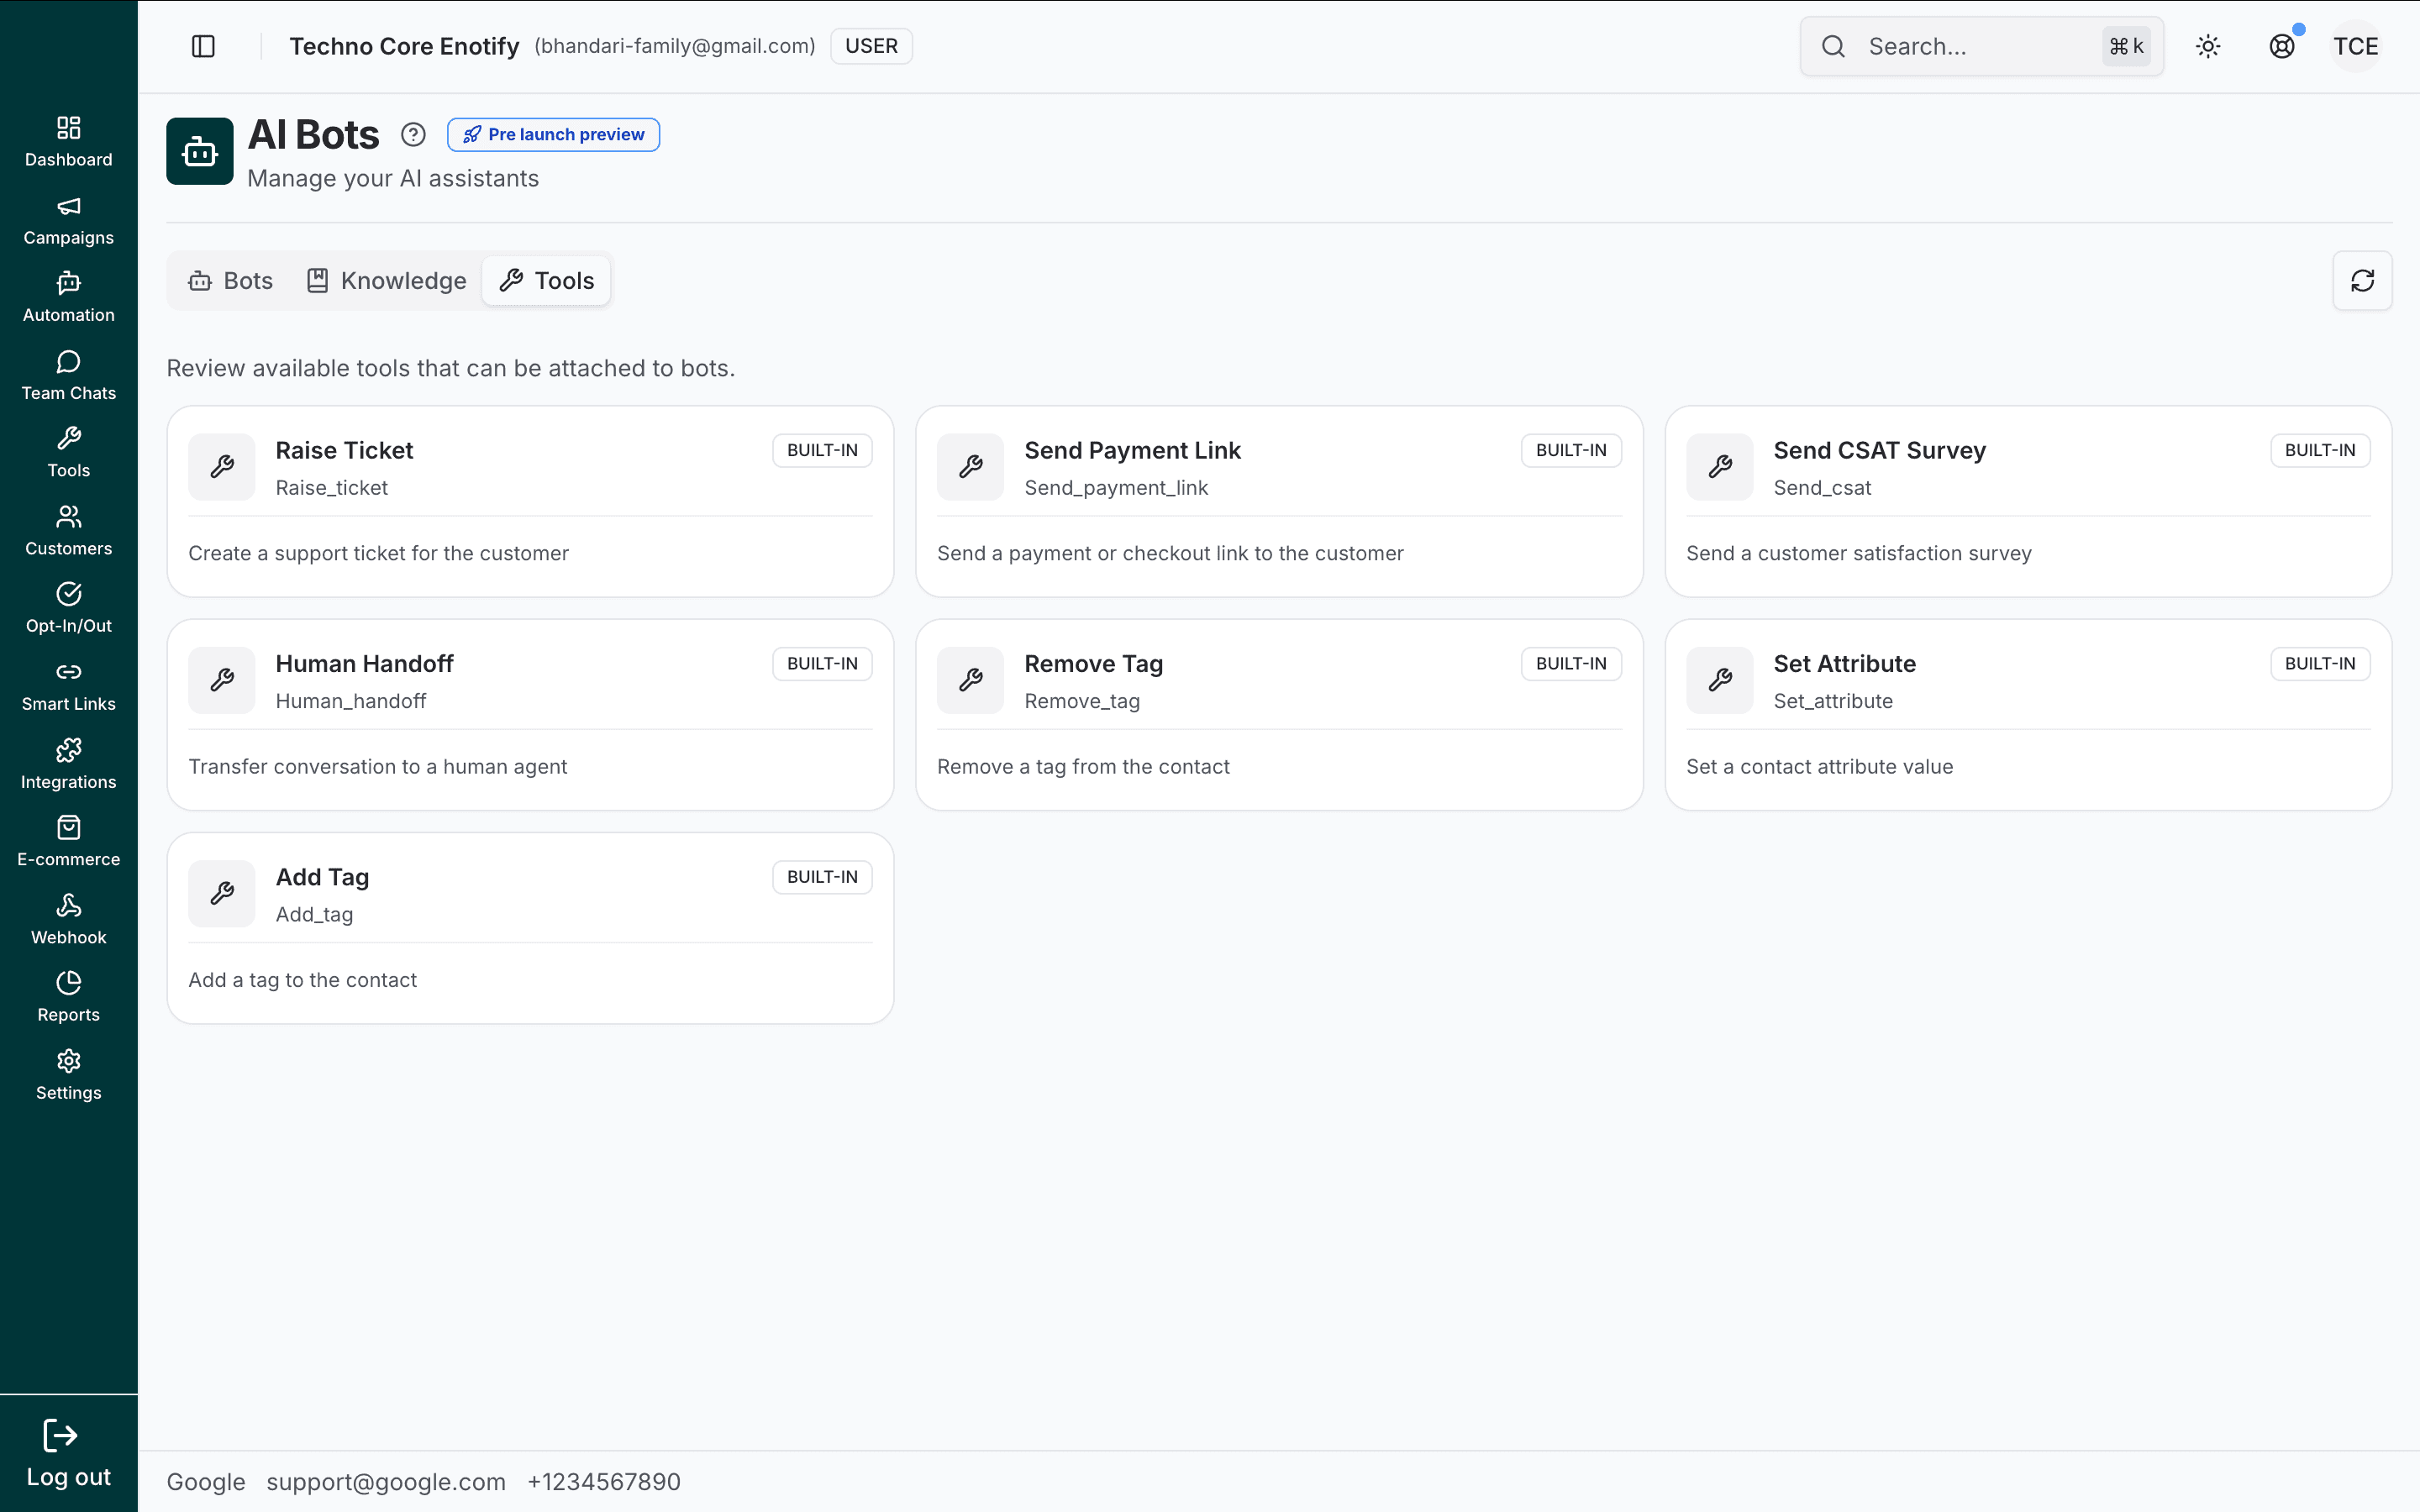Click the Remove Tag wrench icon
This screenshot has height=1512, width=2420.
pos(970,680)
